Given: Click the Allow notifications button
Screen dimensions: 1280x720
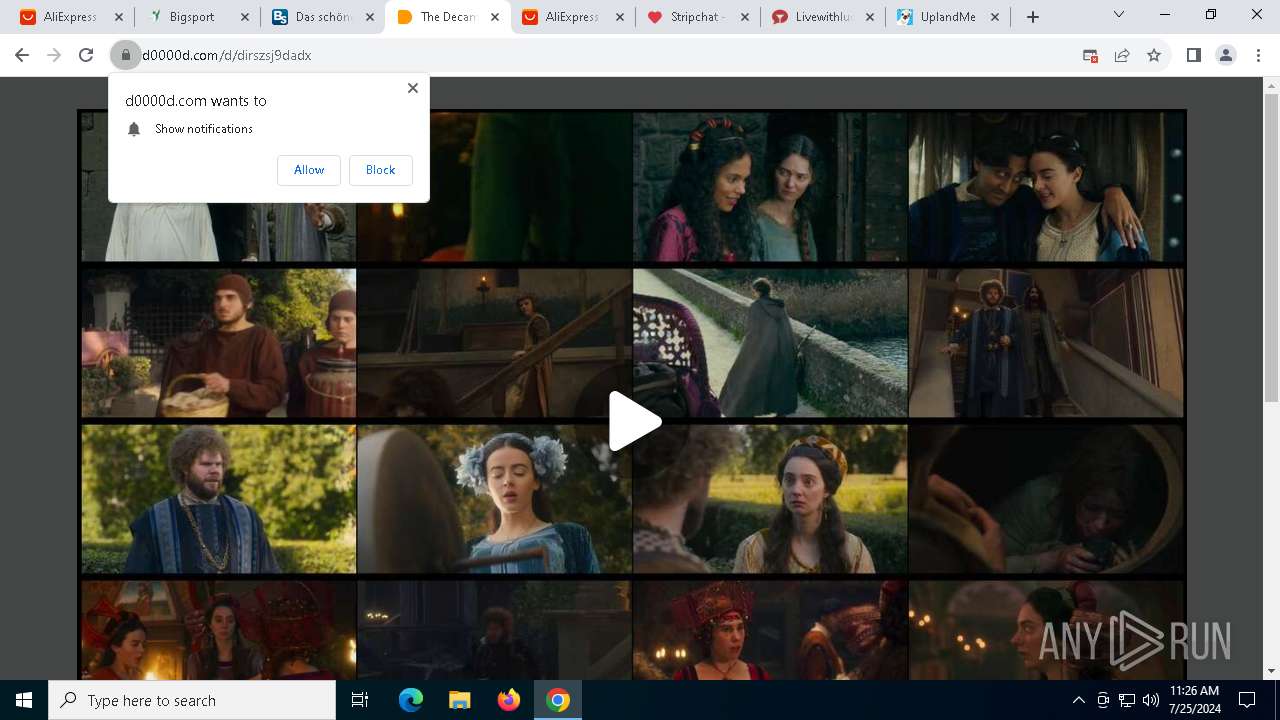Looking at the screenshot, I should (309, 170).
